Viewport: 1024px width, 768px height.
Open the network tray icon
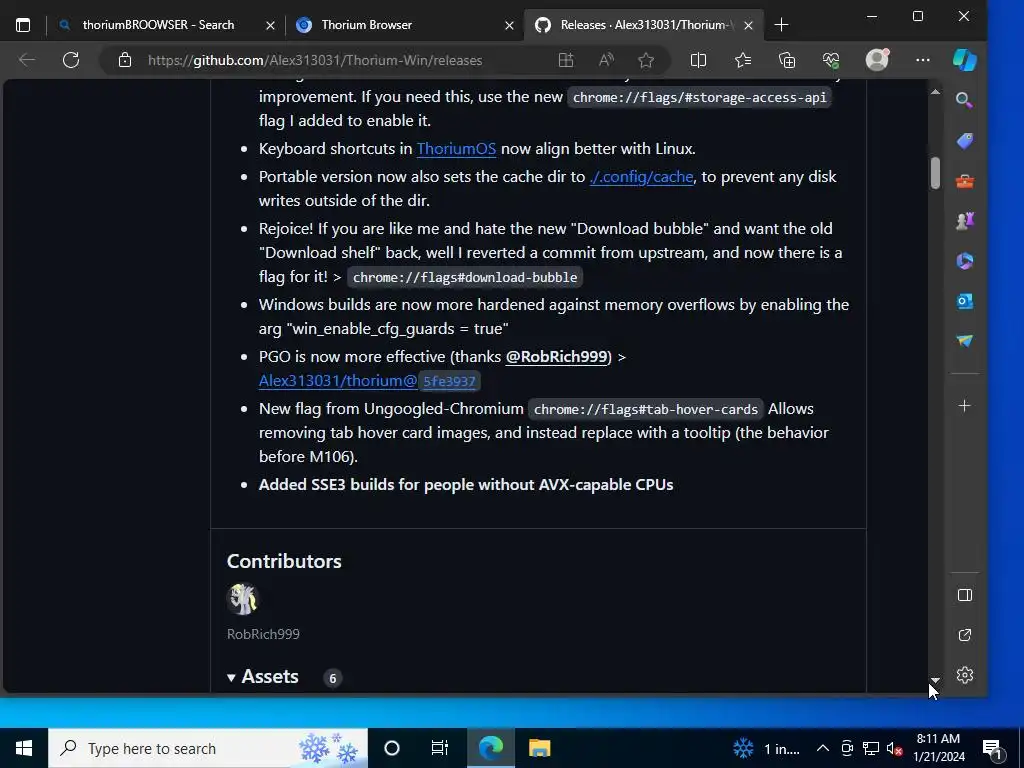[871, 748]
